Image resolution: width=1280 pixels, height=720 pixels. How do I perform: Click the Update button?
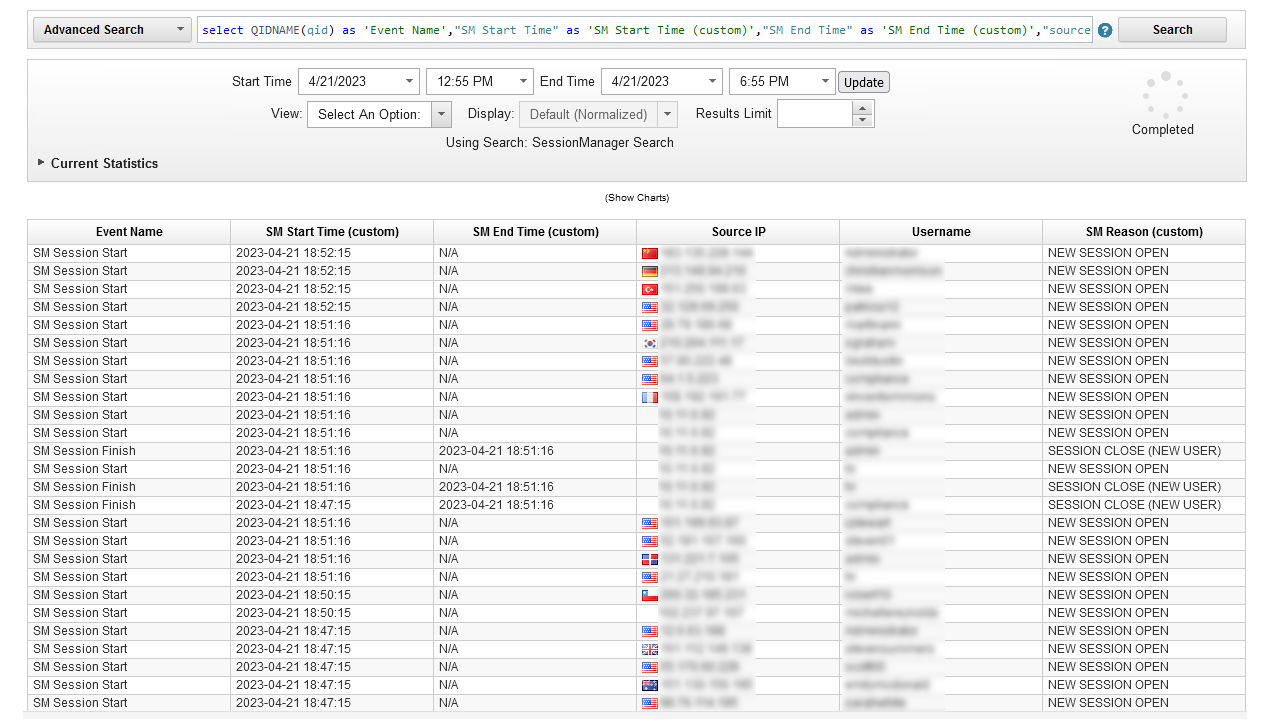click(863, 82)
